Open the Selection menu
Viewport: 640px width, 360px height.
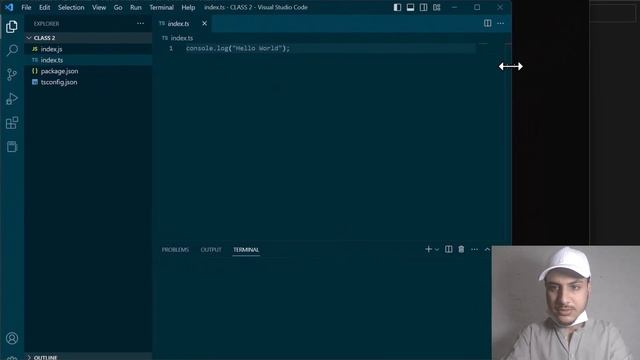(71, 7)
